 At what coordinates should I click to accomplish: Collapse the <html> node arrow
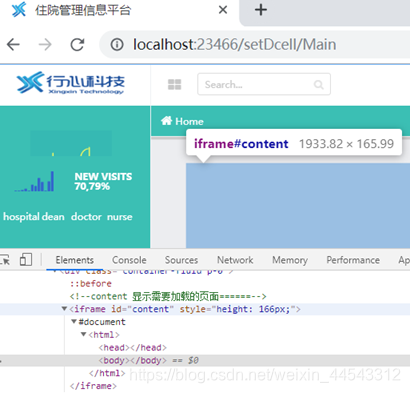coord(83,334)
